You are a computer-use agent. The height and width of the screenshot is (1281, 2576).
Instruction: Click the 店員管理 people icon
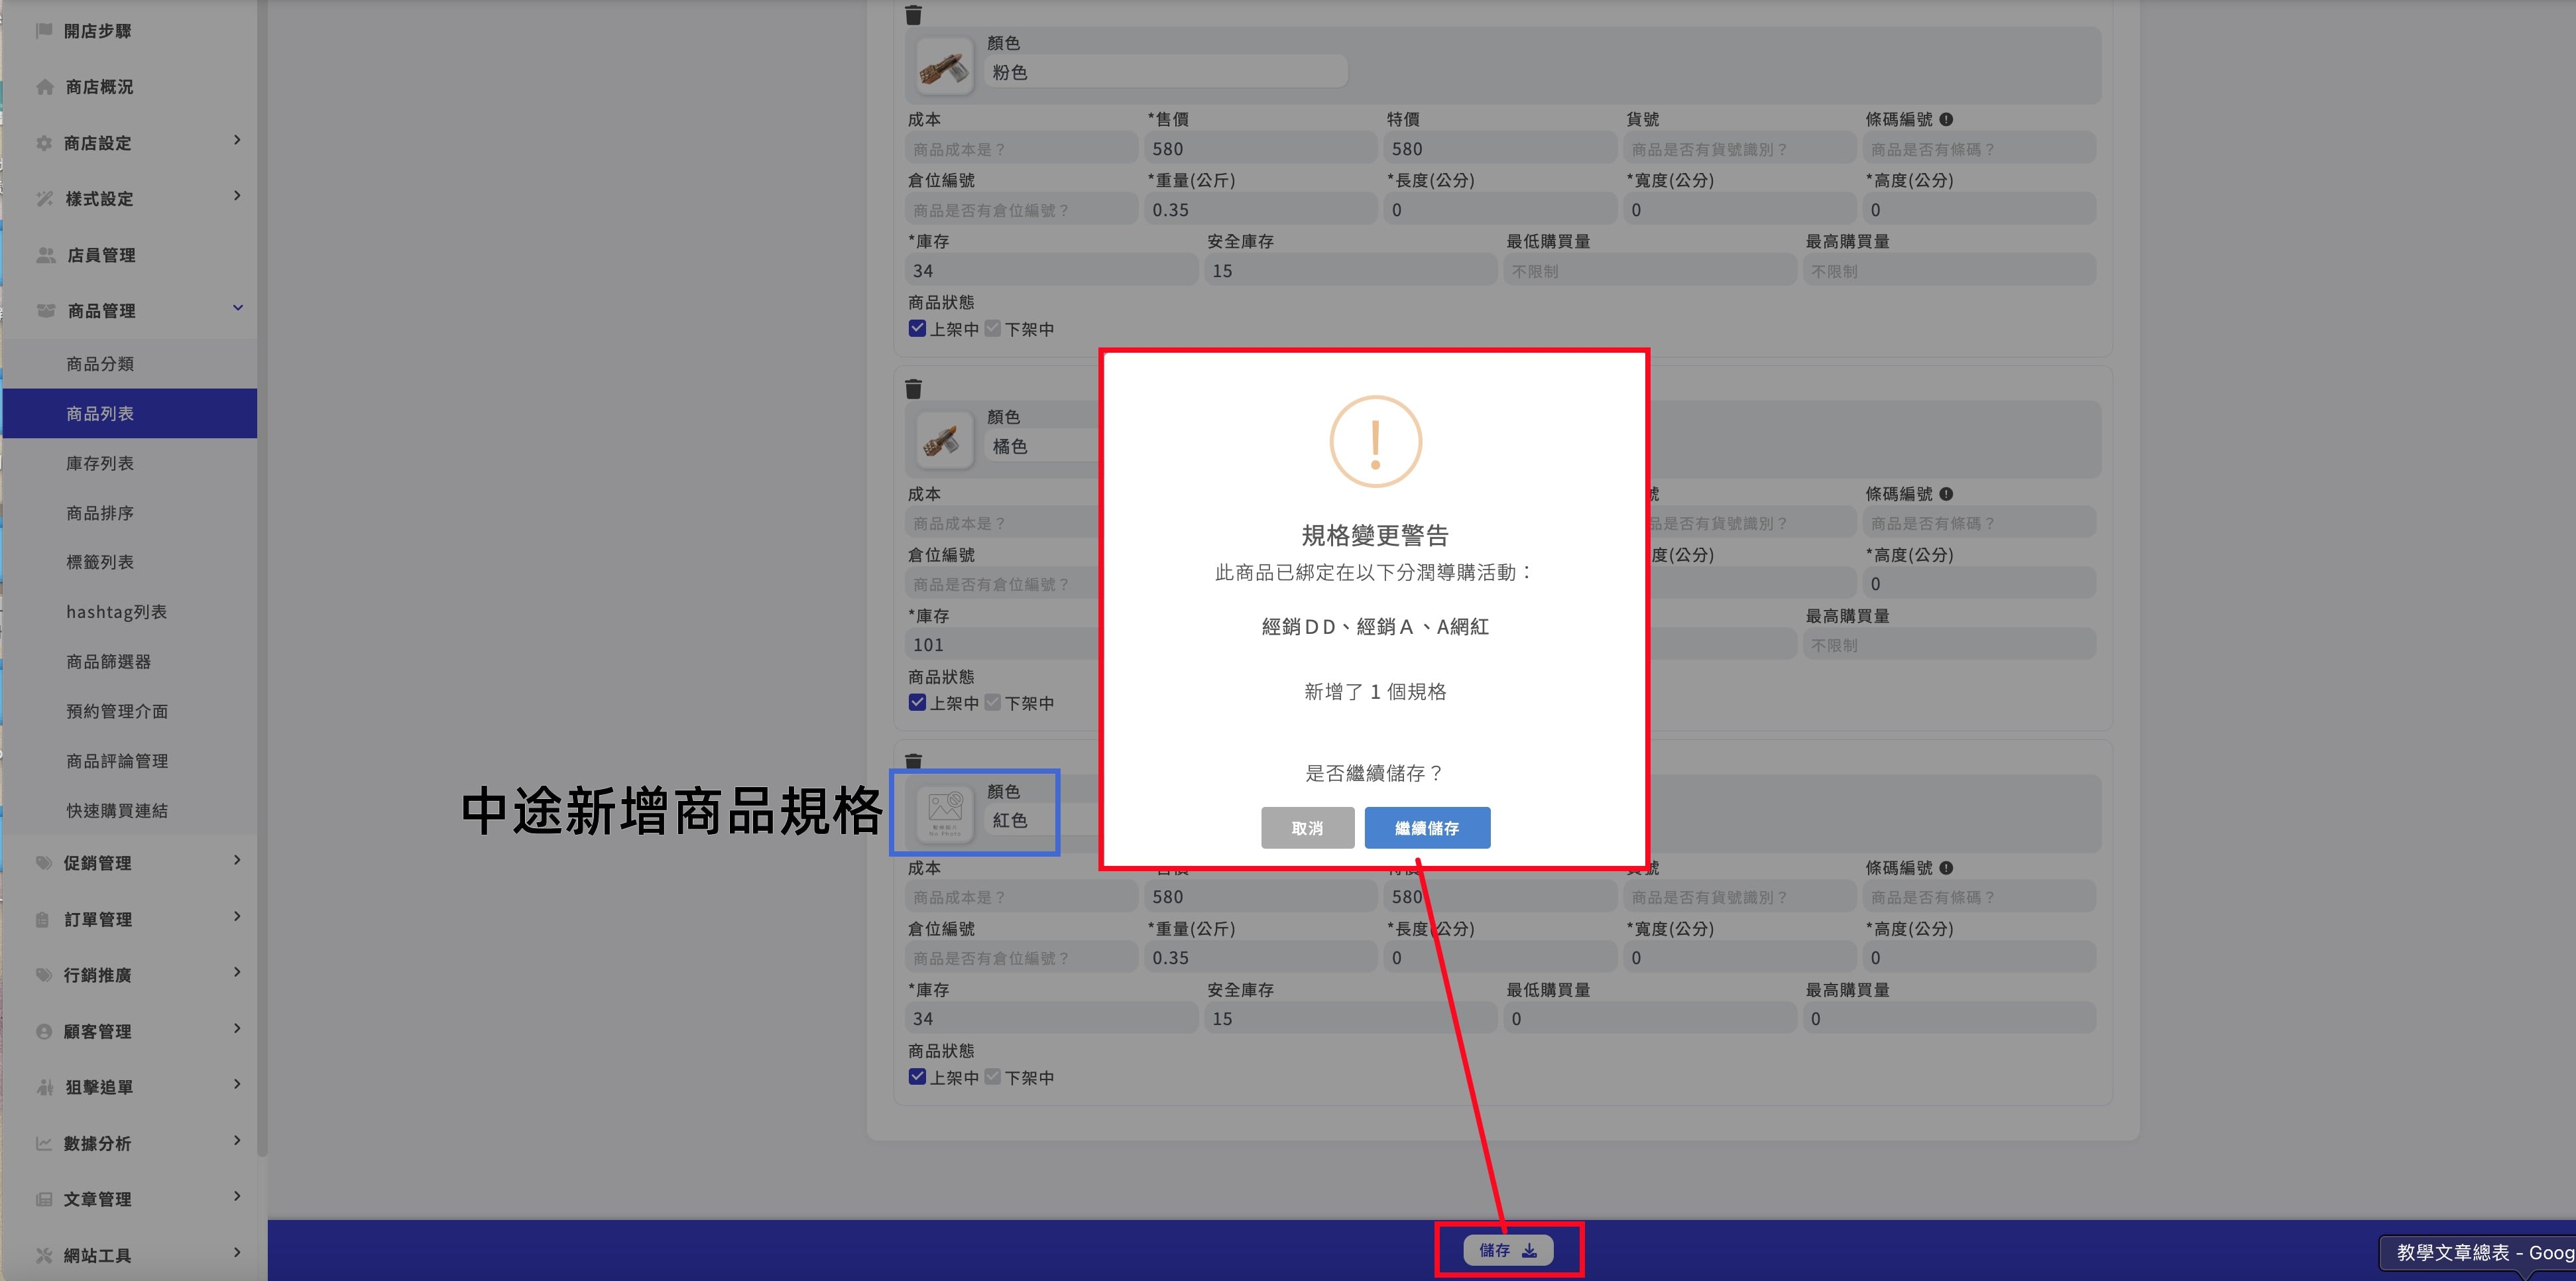pos(45,255)
